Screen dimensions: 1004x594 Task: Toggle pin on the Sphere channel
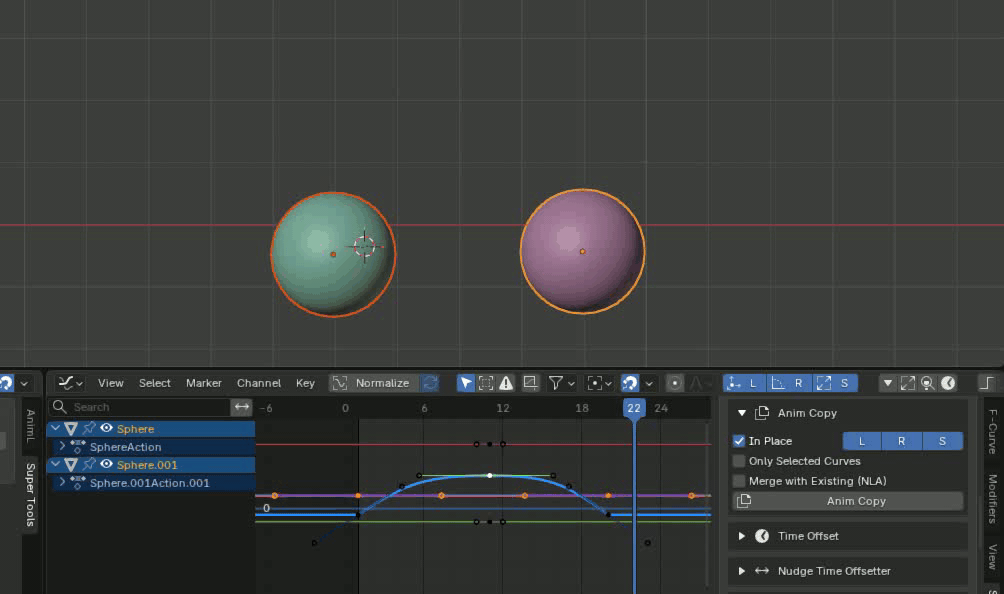(89, 428)
